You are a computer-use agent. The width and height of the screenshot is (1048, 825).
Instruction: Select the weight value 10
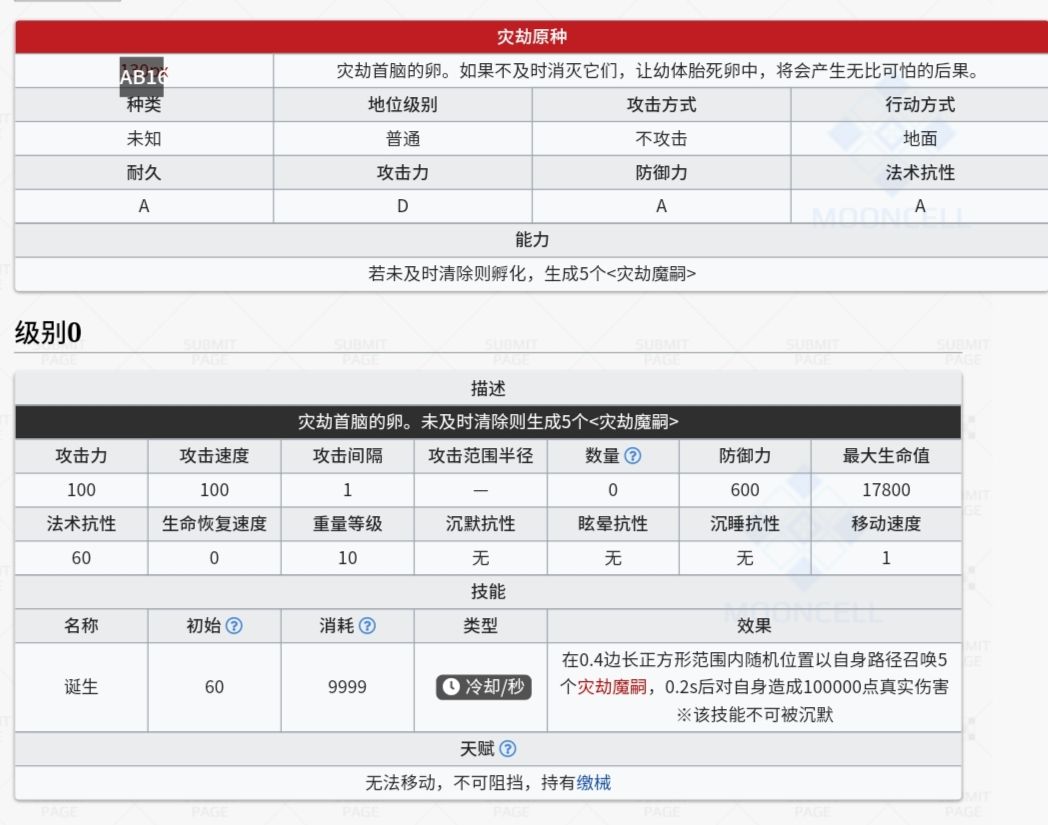(x=347, y=558)
